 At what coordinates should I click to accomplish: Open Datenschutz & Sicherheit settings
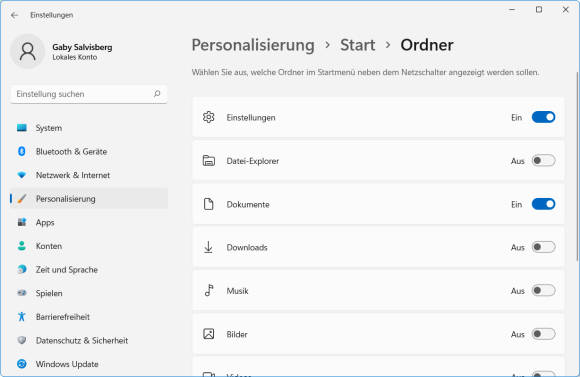point(89,340)
